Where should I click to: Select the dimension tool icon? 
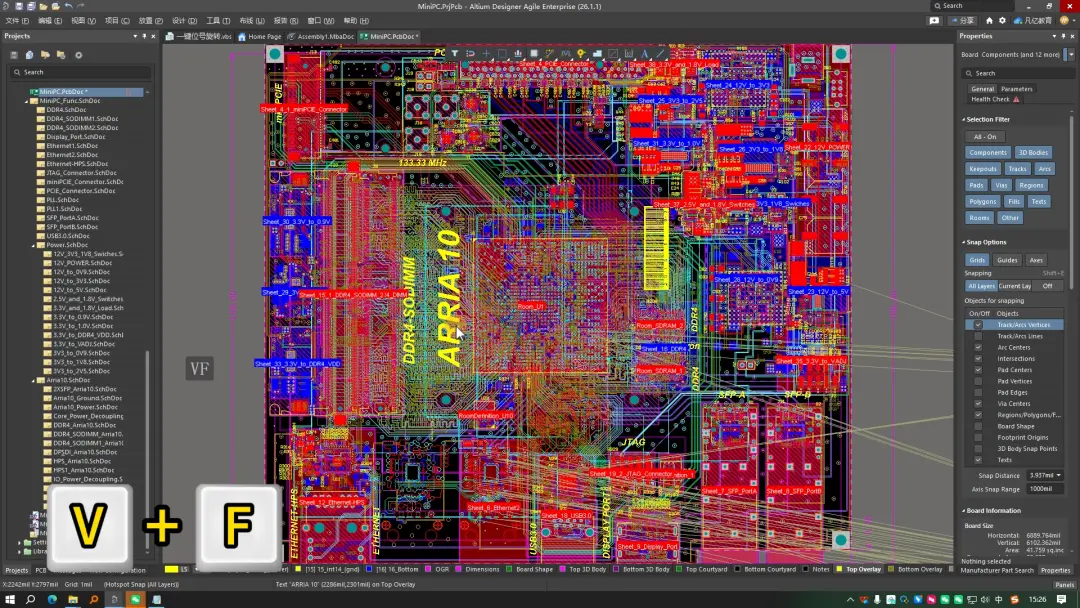coord(629,53)
